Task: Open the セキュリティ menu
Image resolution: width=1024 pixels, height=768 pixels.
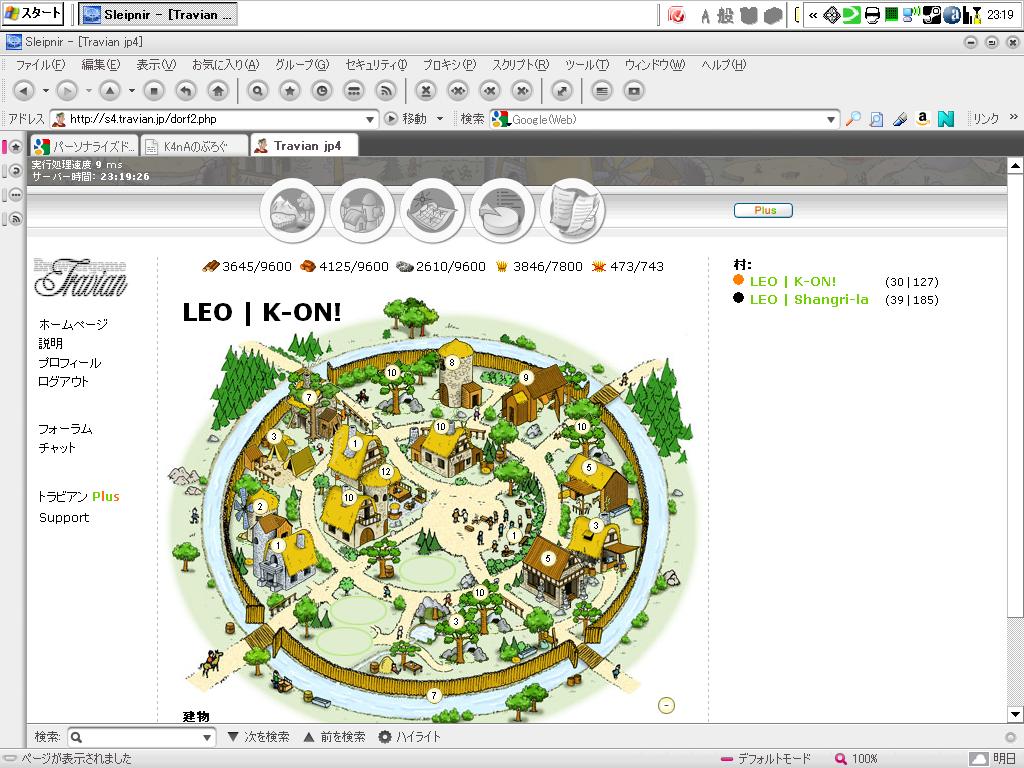Action: [x=376, y=65]
